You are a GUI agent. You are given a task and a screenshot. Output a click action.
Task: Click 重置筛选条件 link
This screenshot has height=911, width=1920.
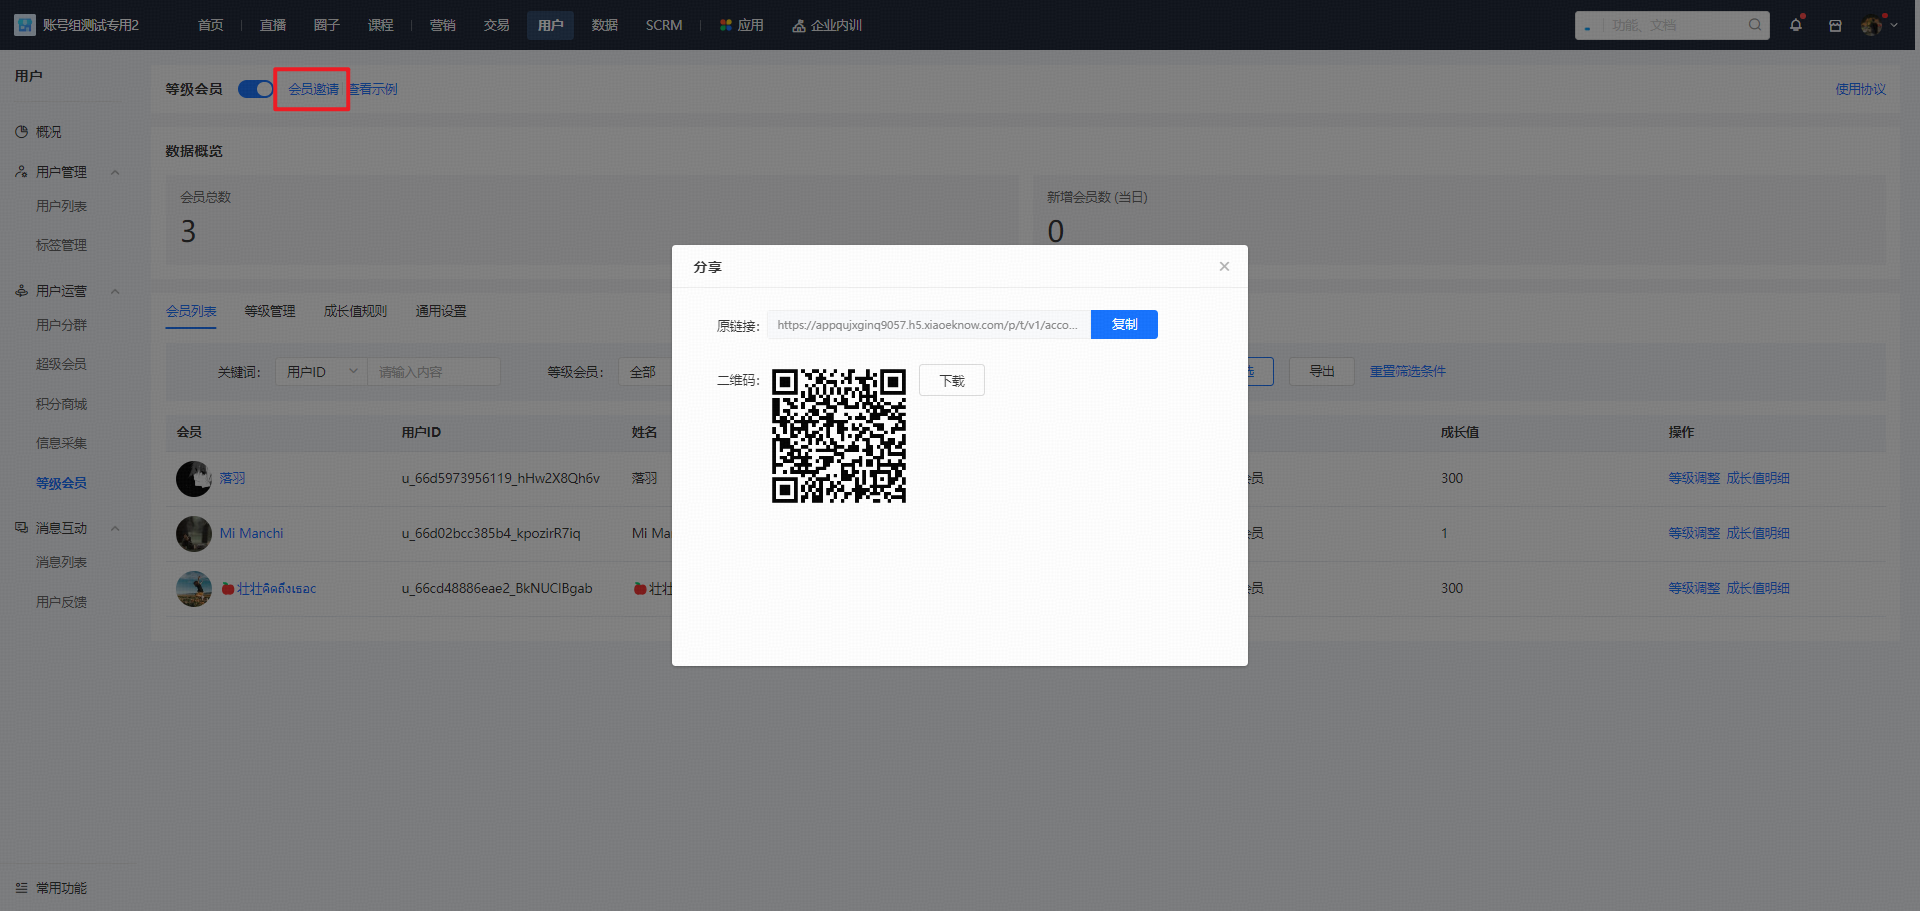1408,371
